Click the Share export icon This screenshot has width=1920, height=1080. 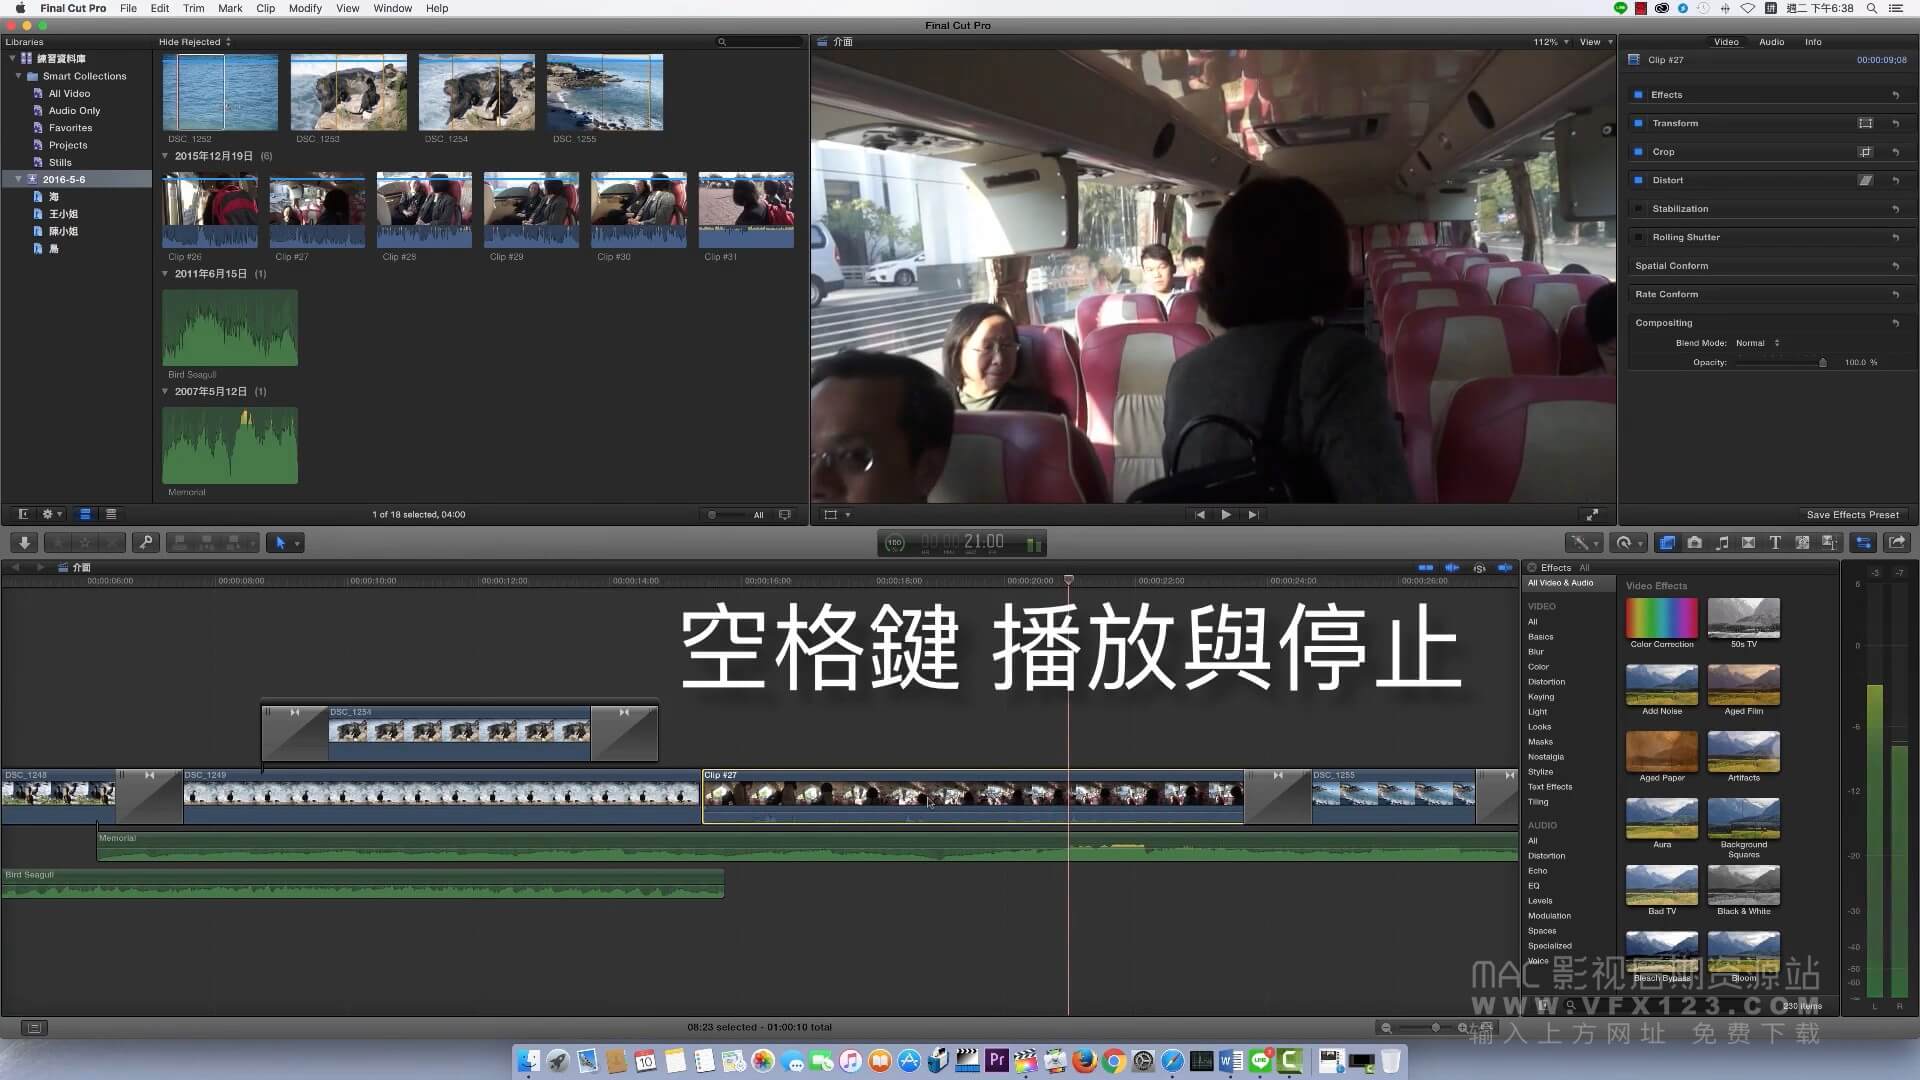(1896, 543)
